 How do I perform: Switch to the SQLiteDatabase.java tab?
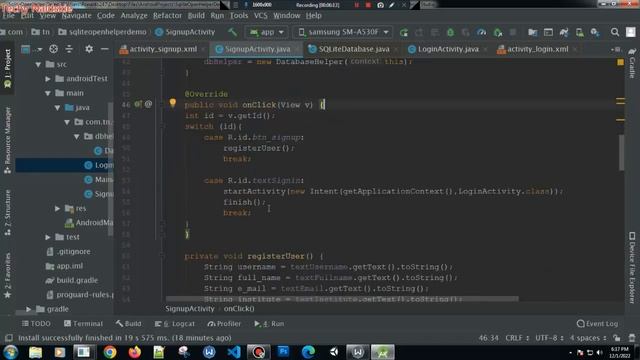pyautogui.click(x=353, y=49)
